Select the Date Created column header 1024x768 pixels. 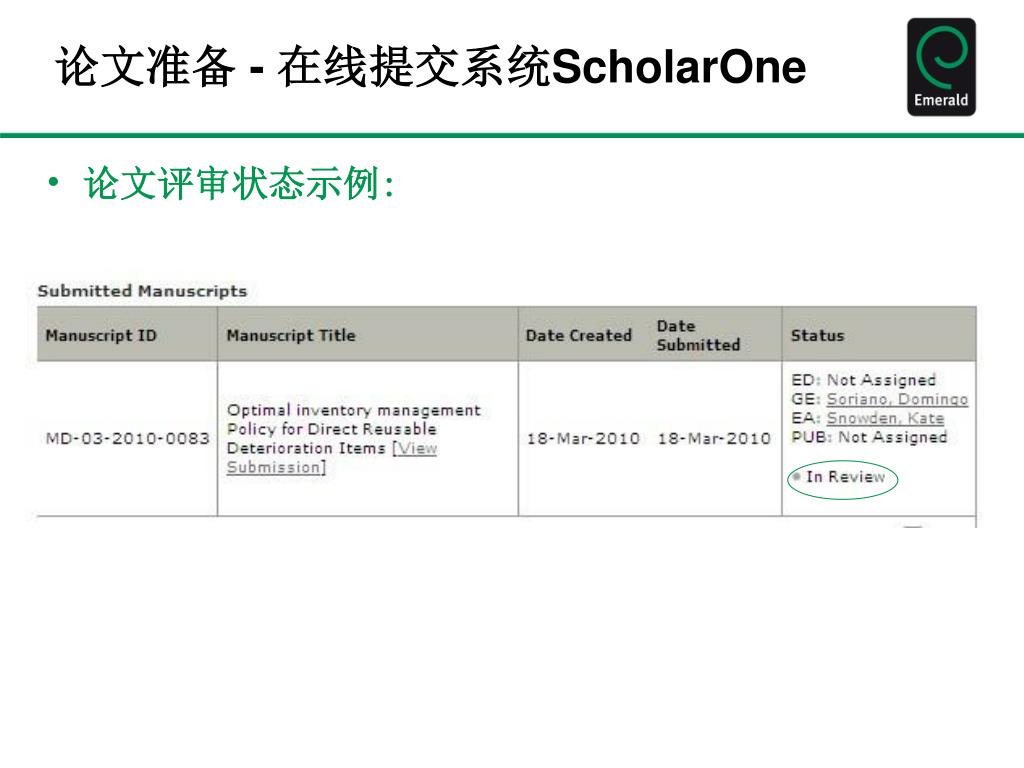pyautogui.click(x=579, y=336)
